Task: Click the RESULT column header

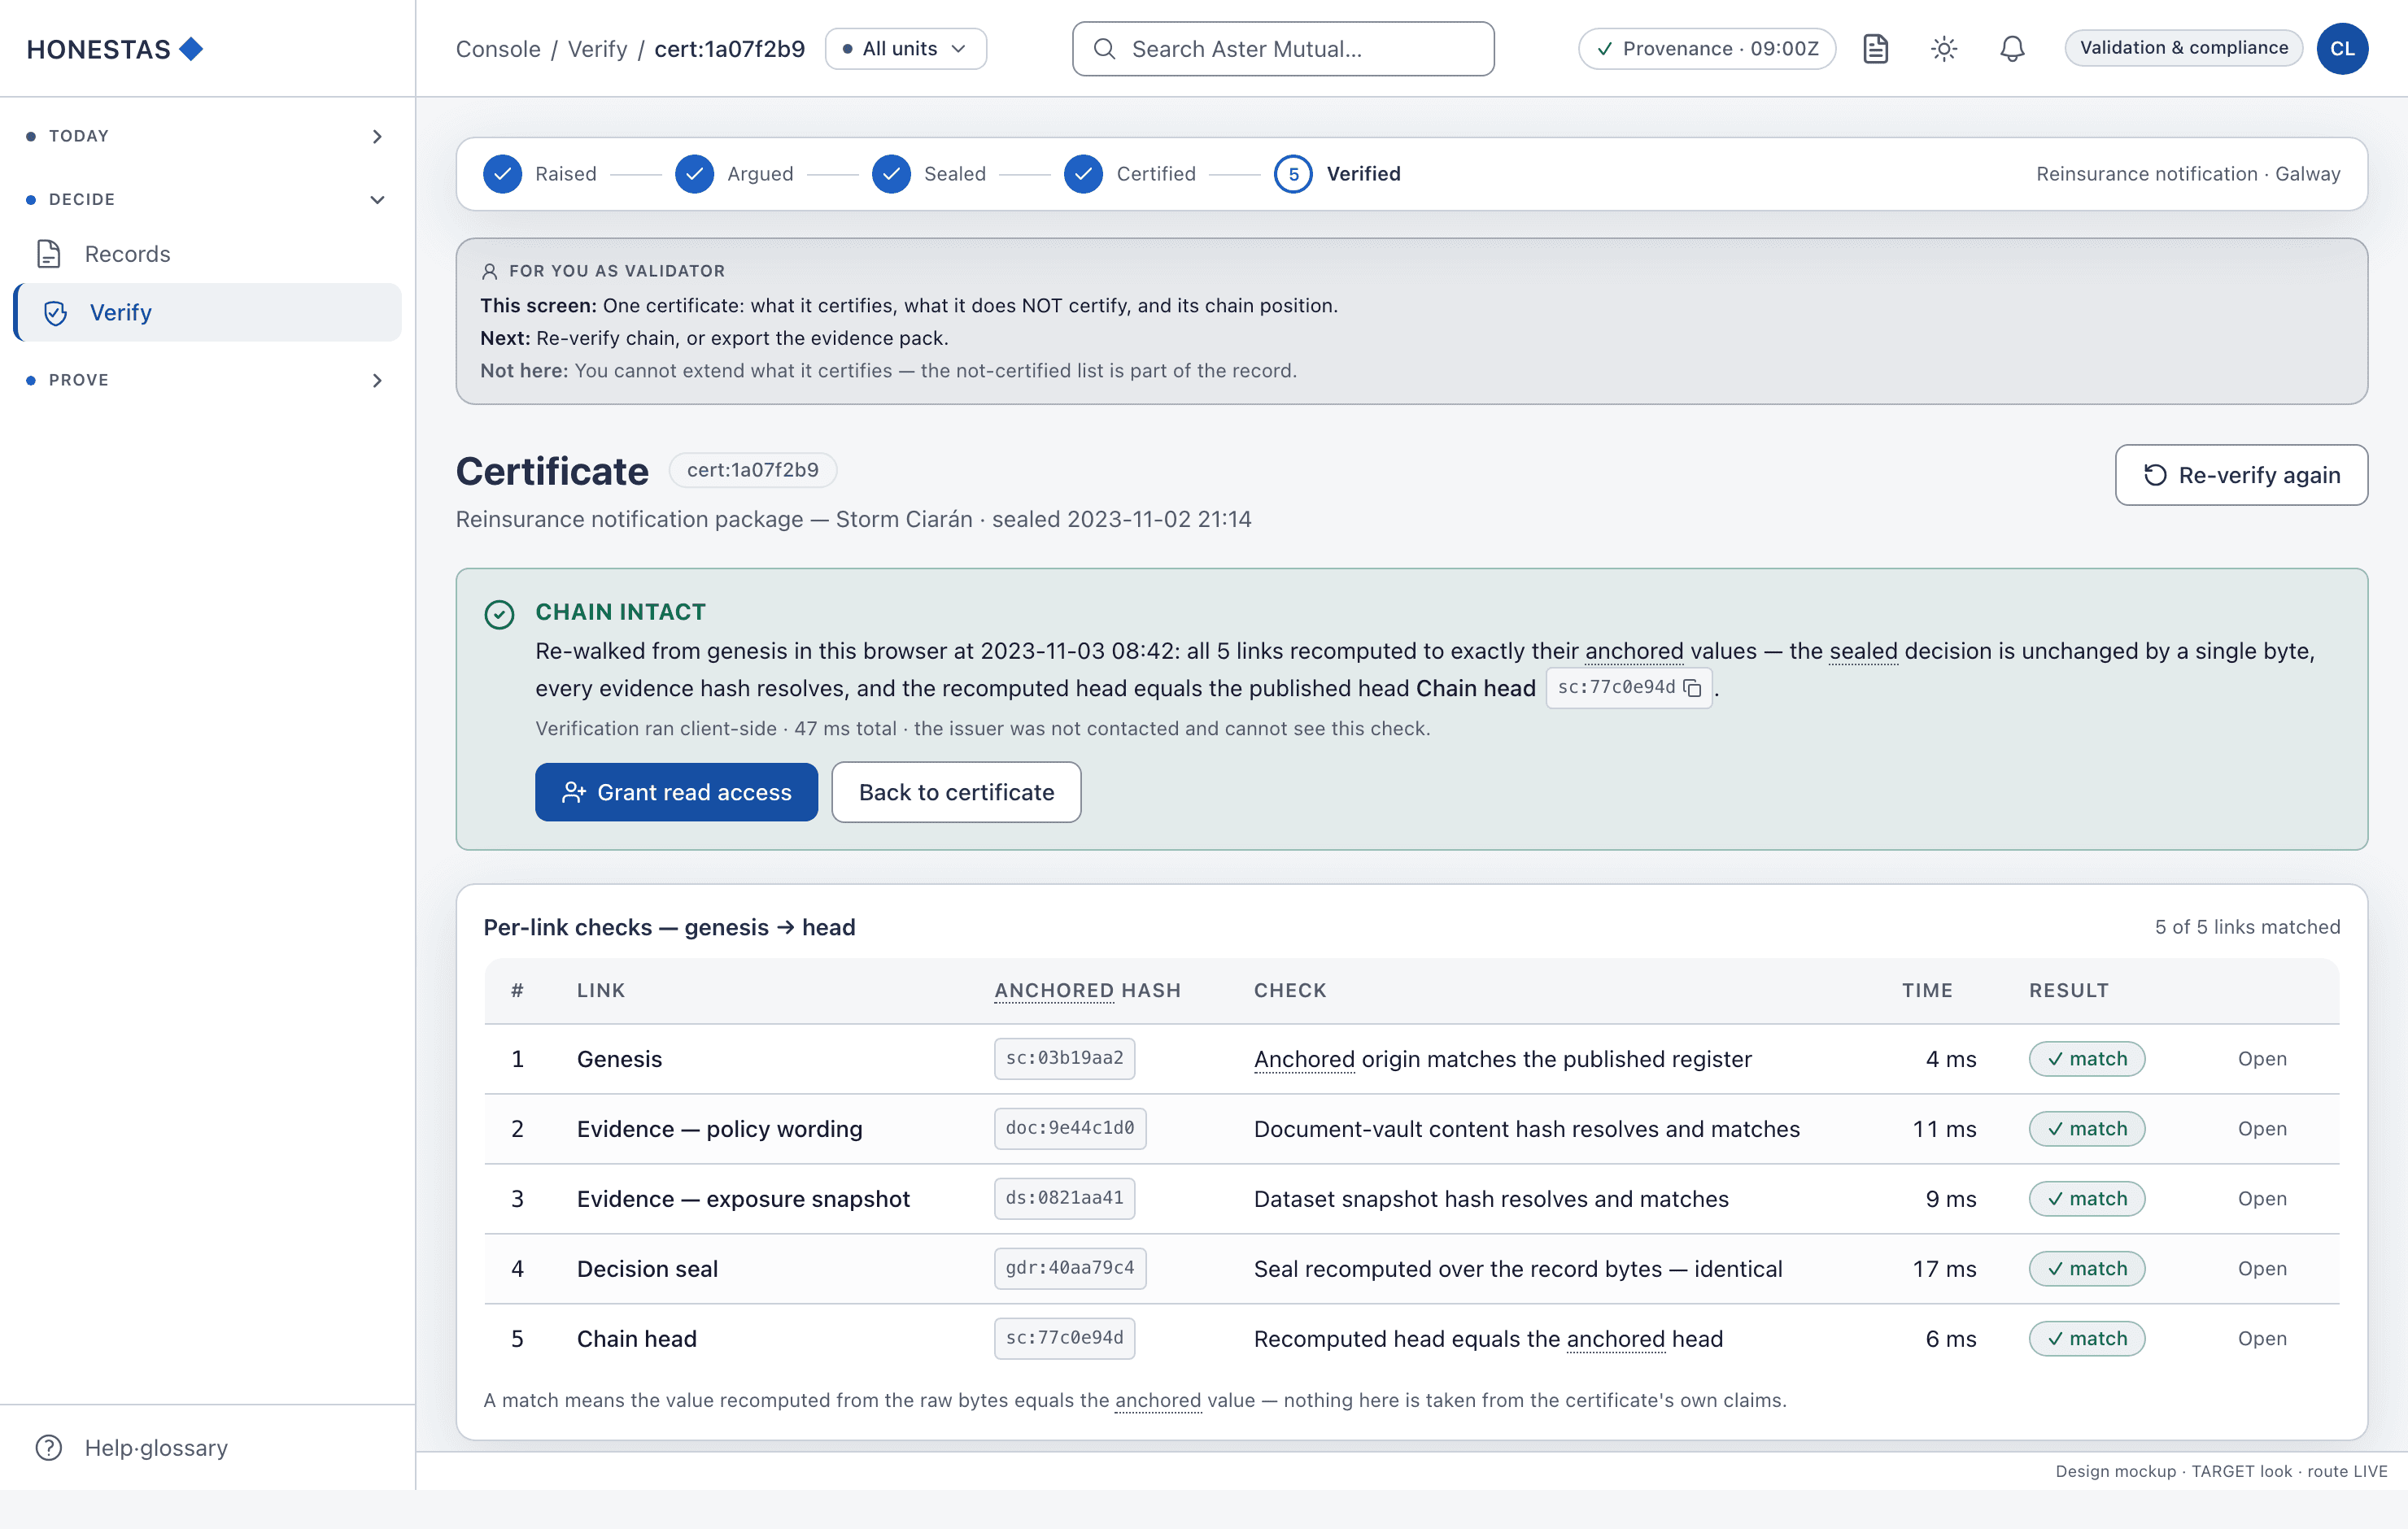Action: [x=2068, y=990]
